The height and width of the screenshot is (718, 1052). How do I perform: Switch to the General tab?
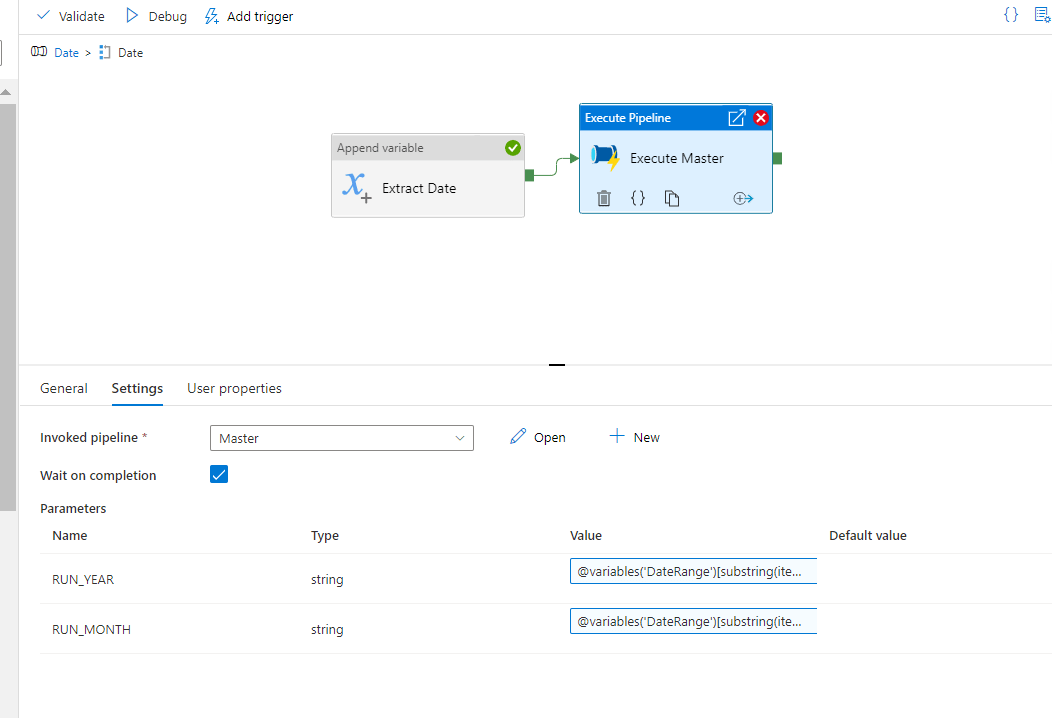point(63,388)
